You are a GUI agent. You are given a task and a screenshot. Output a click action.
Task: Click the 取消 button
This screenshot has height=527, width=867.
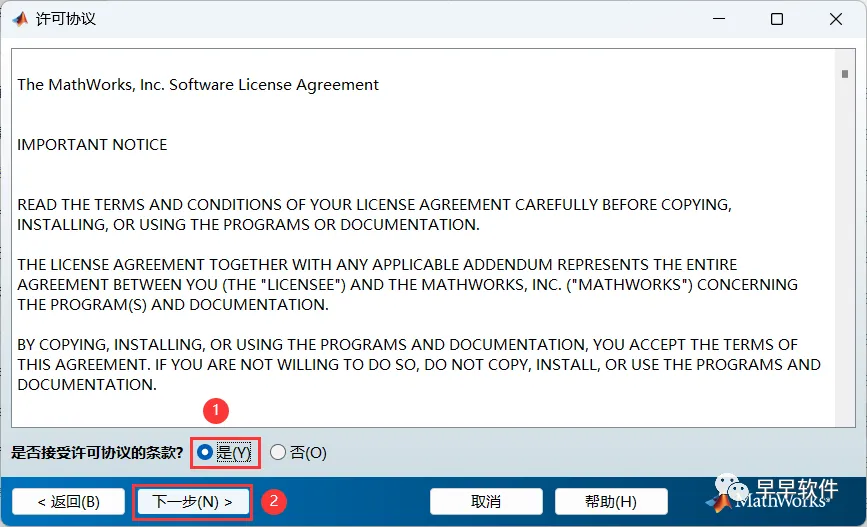pos(486,502)
